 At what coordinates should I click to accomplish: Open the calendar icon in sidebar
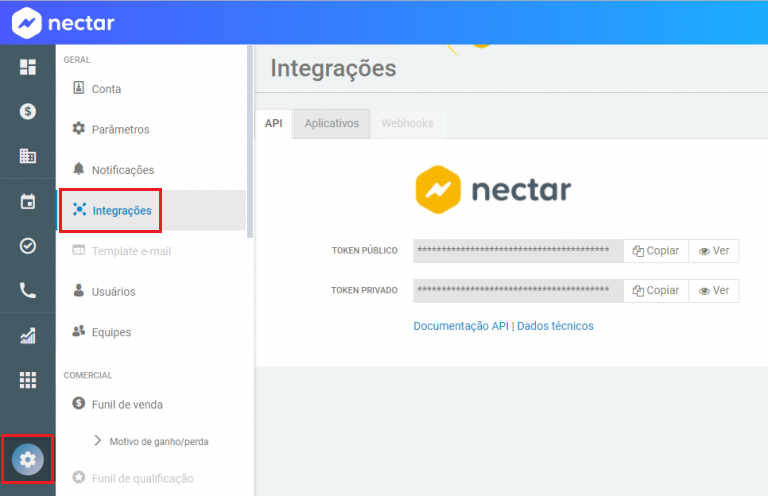tap(28, 201)
